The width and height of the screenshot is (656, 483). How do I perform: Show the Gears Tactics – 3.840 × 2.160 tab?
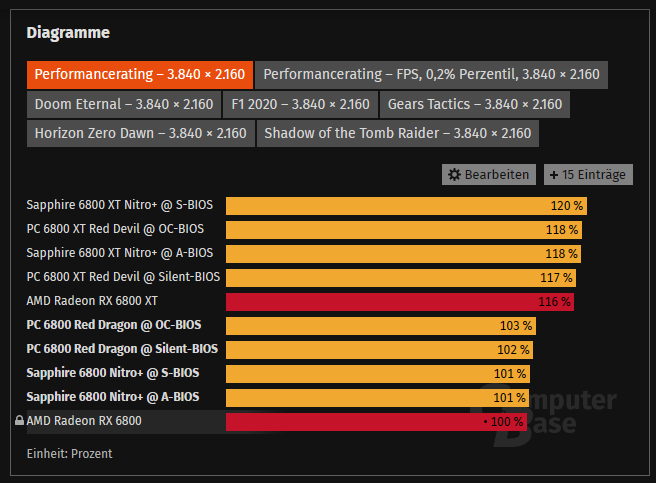475,104
